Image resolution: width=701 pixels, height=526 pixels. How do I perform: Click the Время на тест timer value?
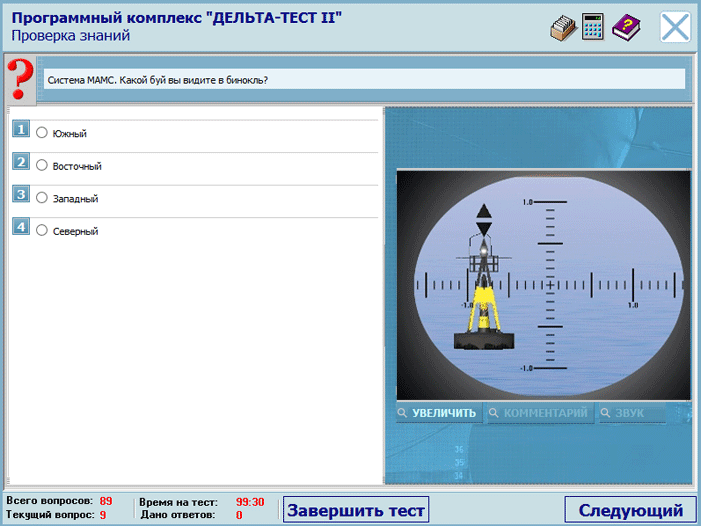coord(250,502)
